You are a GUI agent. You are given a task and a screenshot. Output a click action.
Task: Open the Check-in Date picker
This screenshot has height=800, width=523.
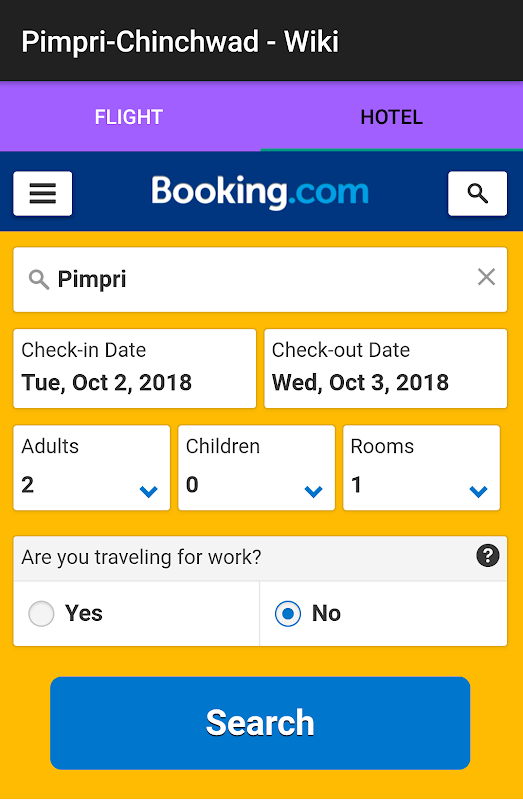(135, 368)
